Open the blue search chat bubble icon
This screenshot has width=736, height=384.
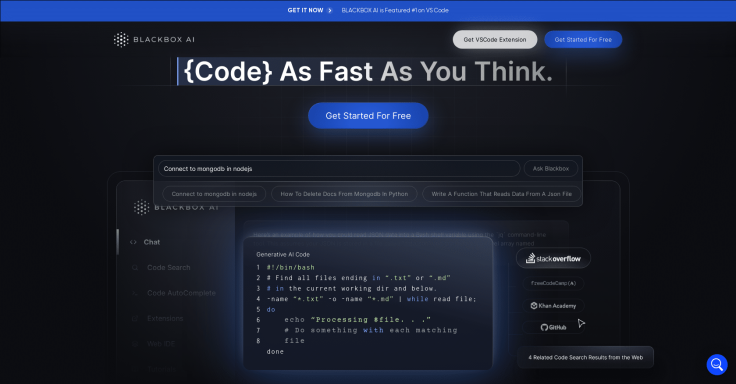coord(717,364)
